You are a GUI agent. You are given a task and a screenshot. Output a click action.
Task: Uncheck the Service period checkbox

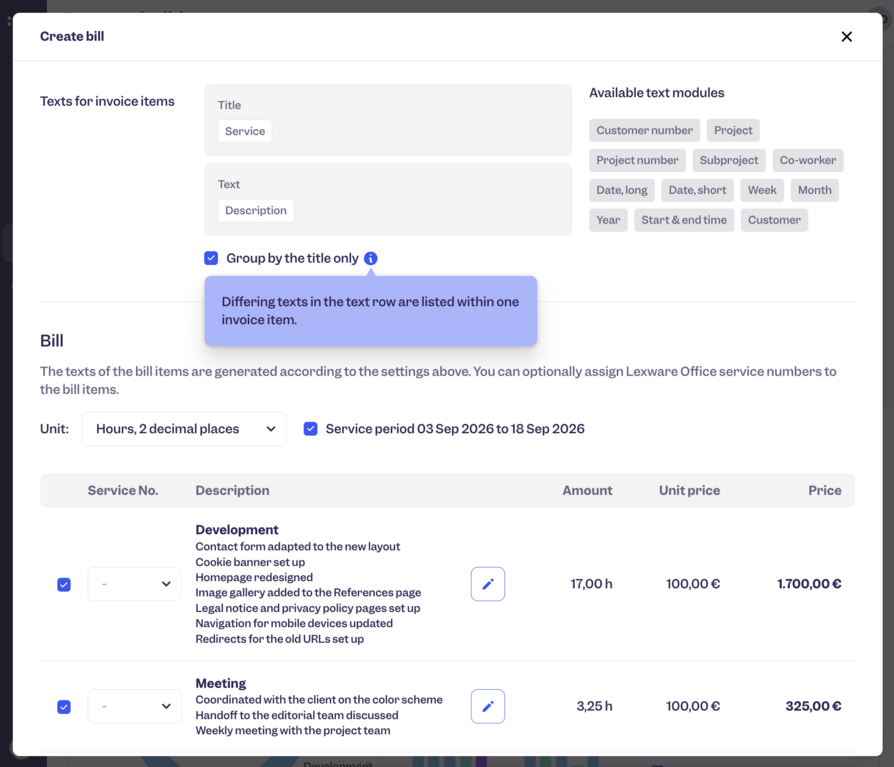coord(310,429)
